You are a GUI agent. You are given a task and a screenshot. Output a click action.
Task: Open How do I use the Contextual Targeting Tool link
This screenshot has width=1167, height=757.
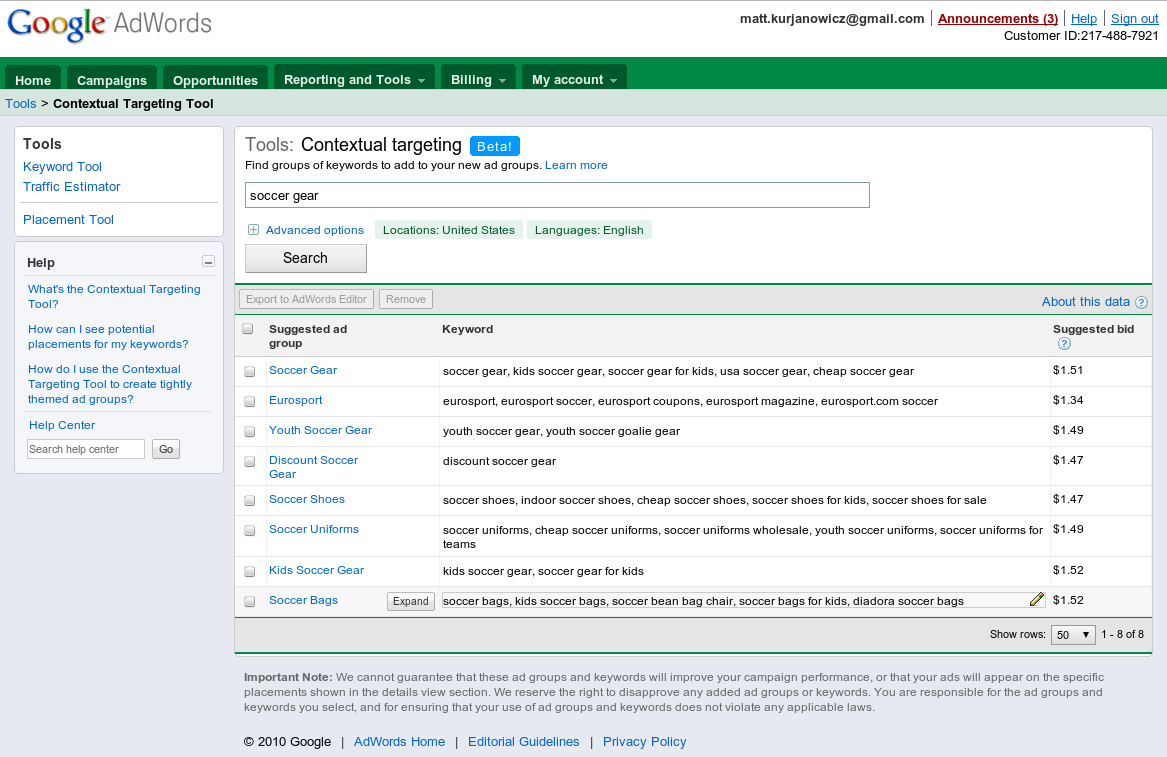point(109,384)
